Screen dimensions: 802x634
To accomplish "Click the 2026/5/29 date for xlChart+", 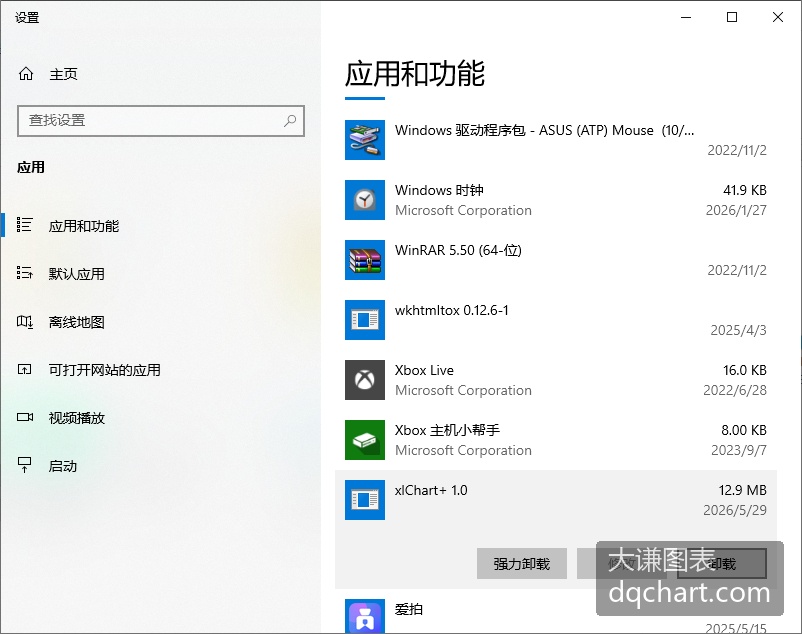I will 735,510.
